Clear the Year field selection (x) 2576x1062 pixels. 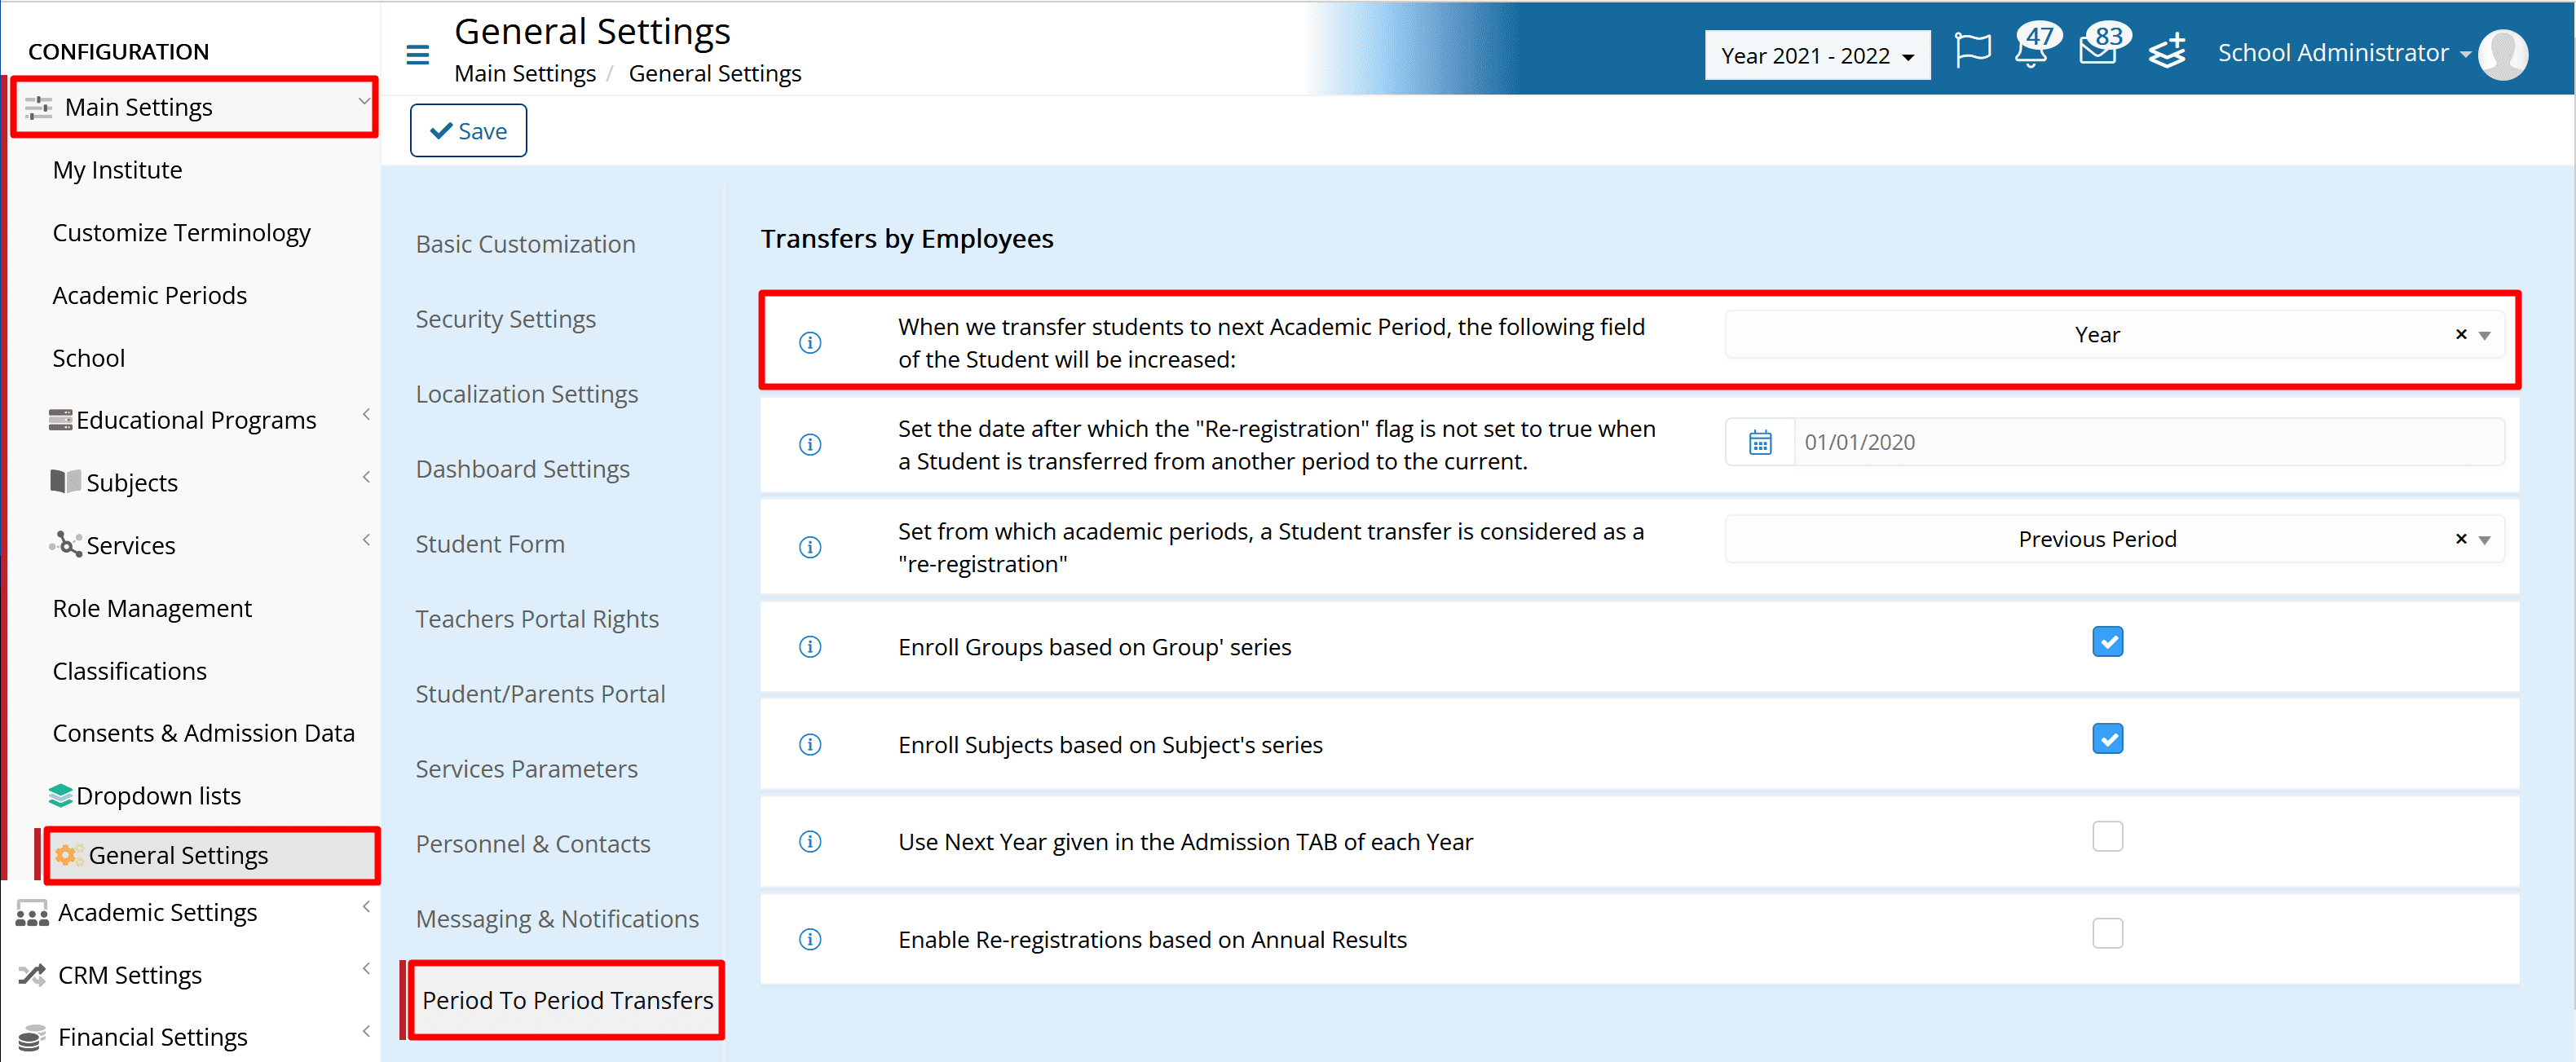[2461, 334]
